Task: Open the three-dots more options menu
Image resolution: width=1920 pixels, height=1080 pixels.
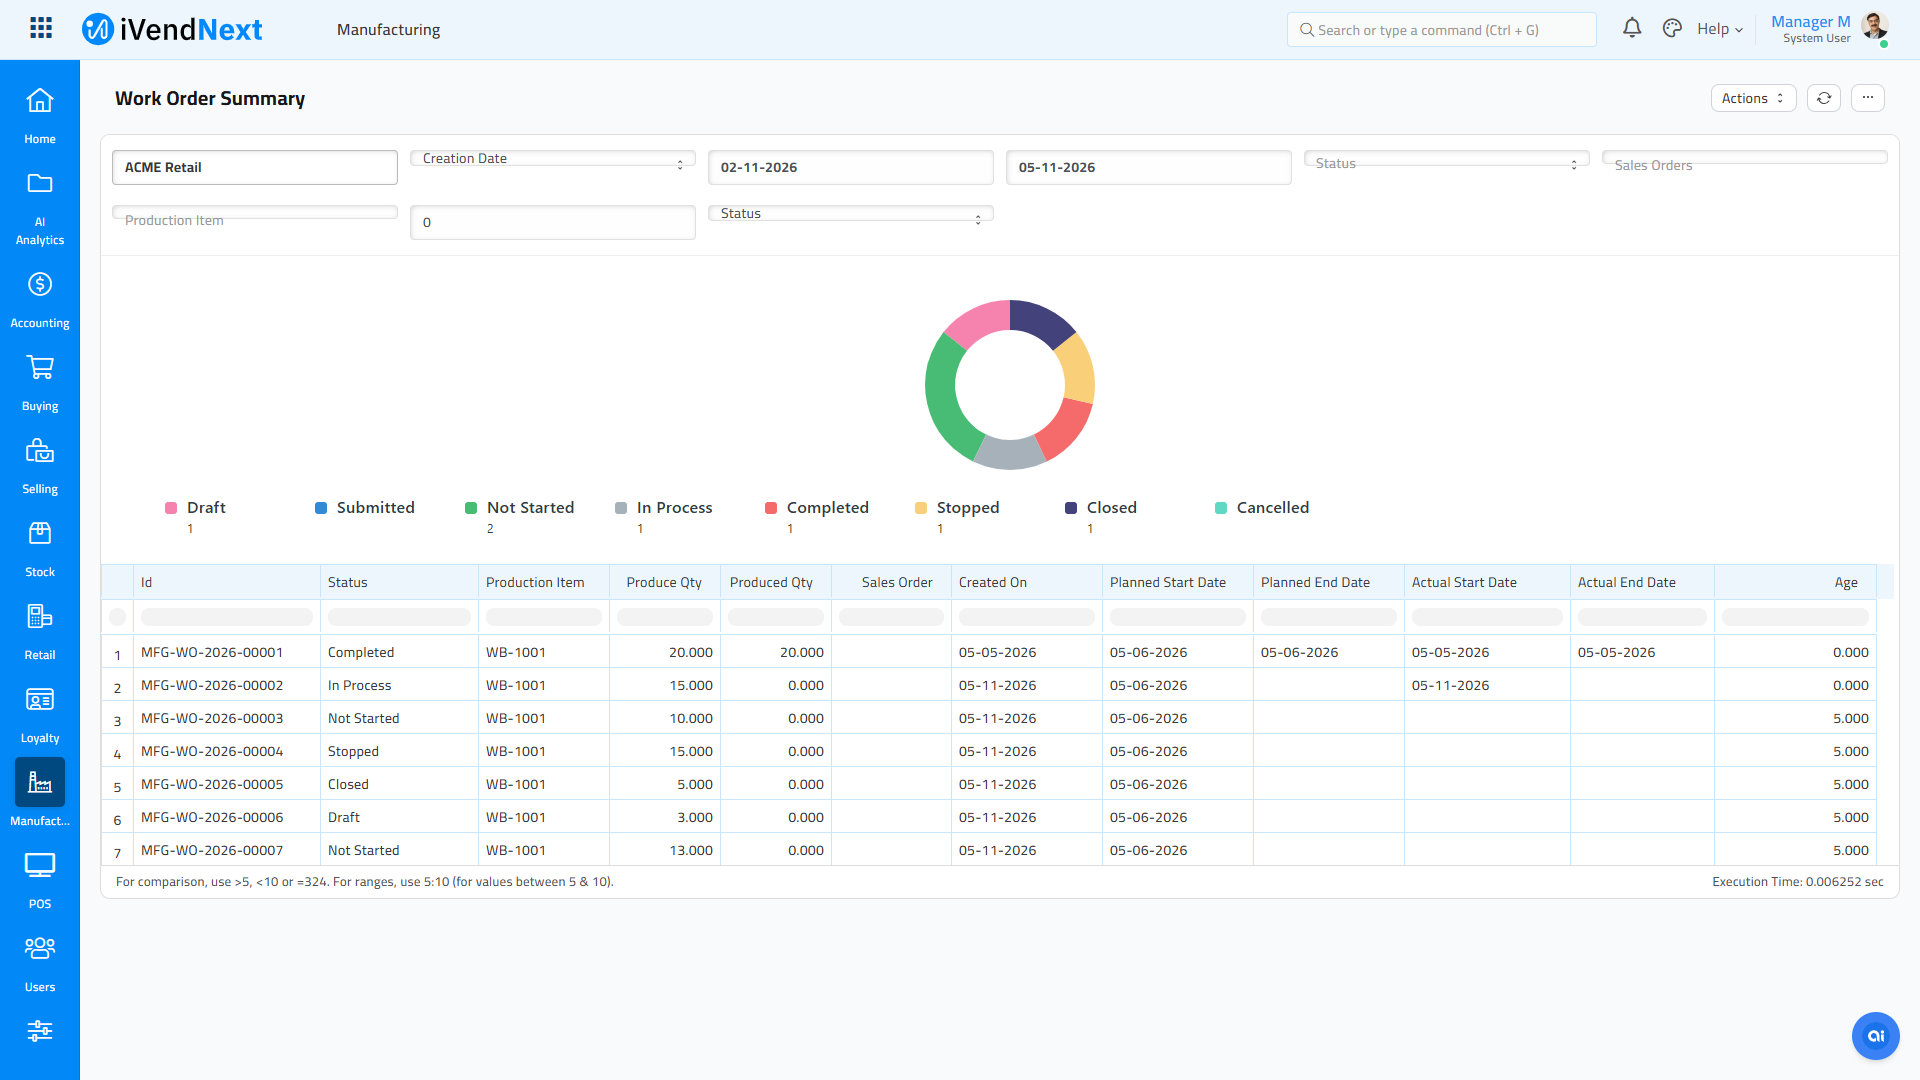Action: point(1868,98)
